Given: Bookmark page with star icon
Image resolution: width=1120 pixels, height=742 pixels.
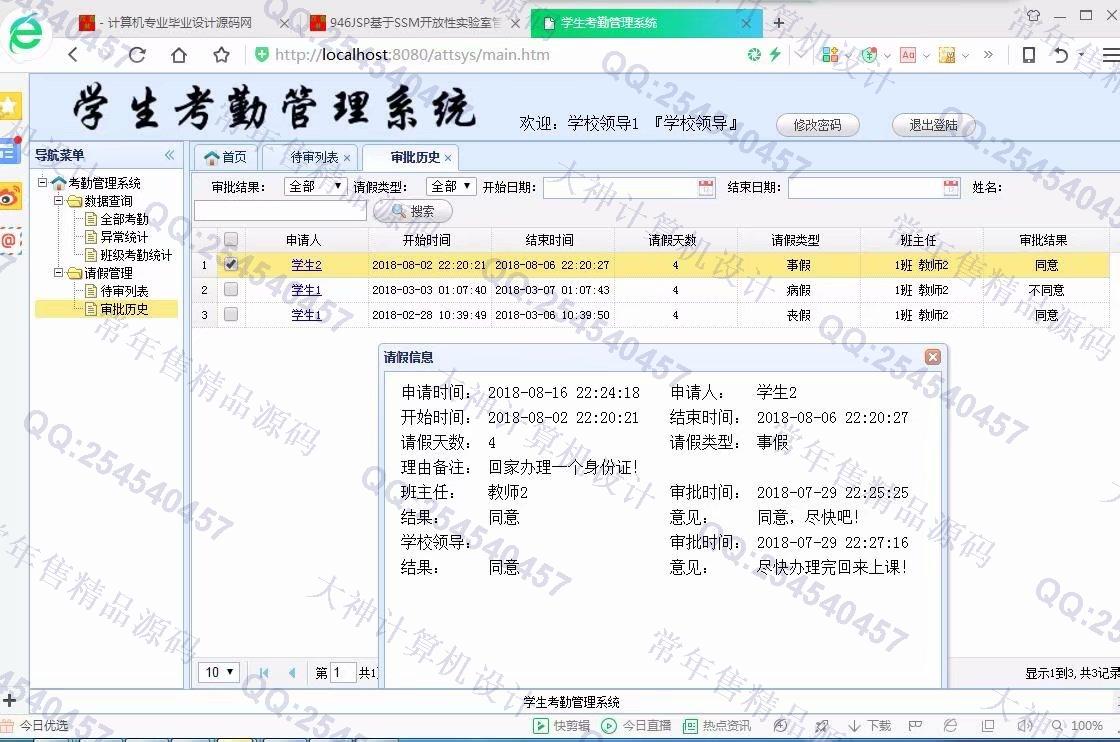Looking at the screenshot, I should [221, 54].
